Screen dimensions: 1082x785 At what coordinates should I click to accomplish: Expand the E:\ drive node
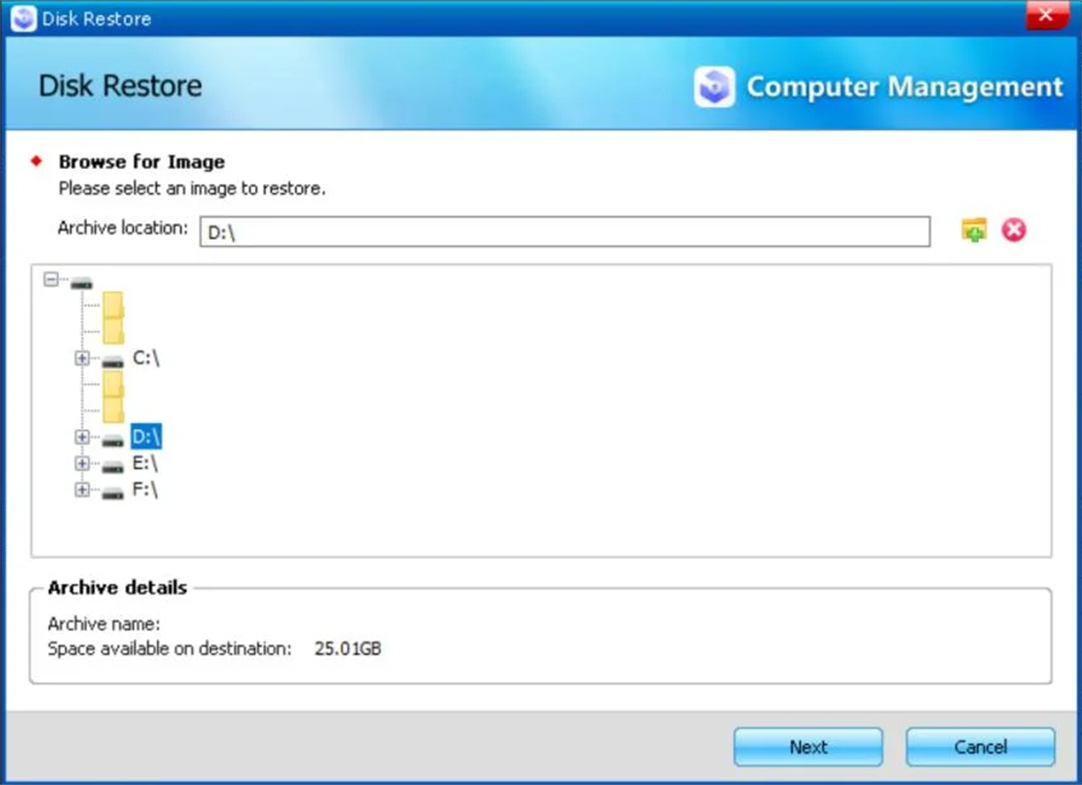(82, 464)
